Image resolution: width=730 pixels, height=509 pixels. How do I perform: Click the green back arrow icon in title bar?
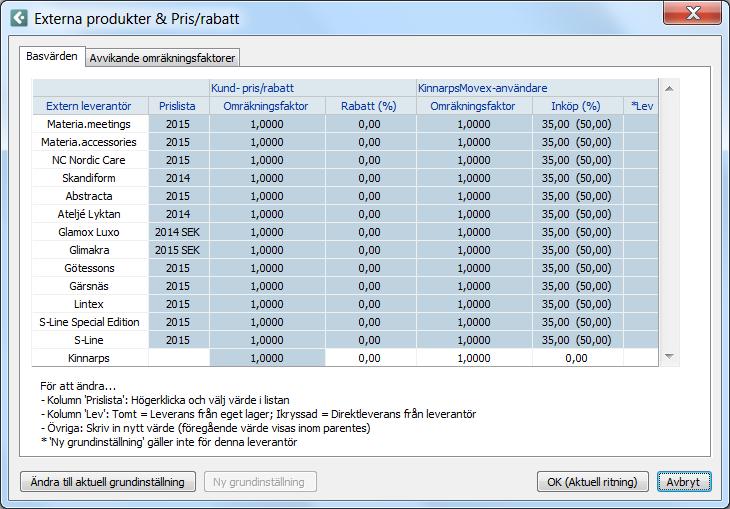pyautogui.click(x=19, y=18)
